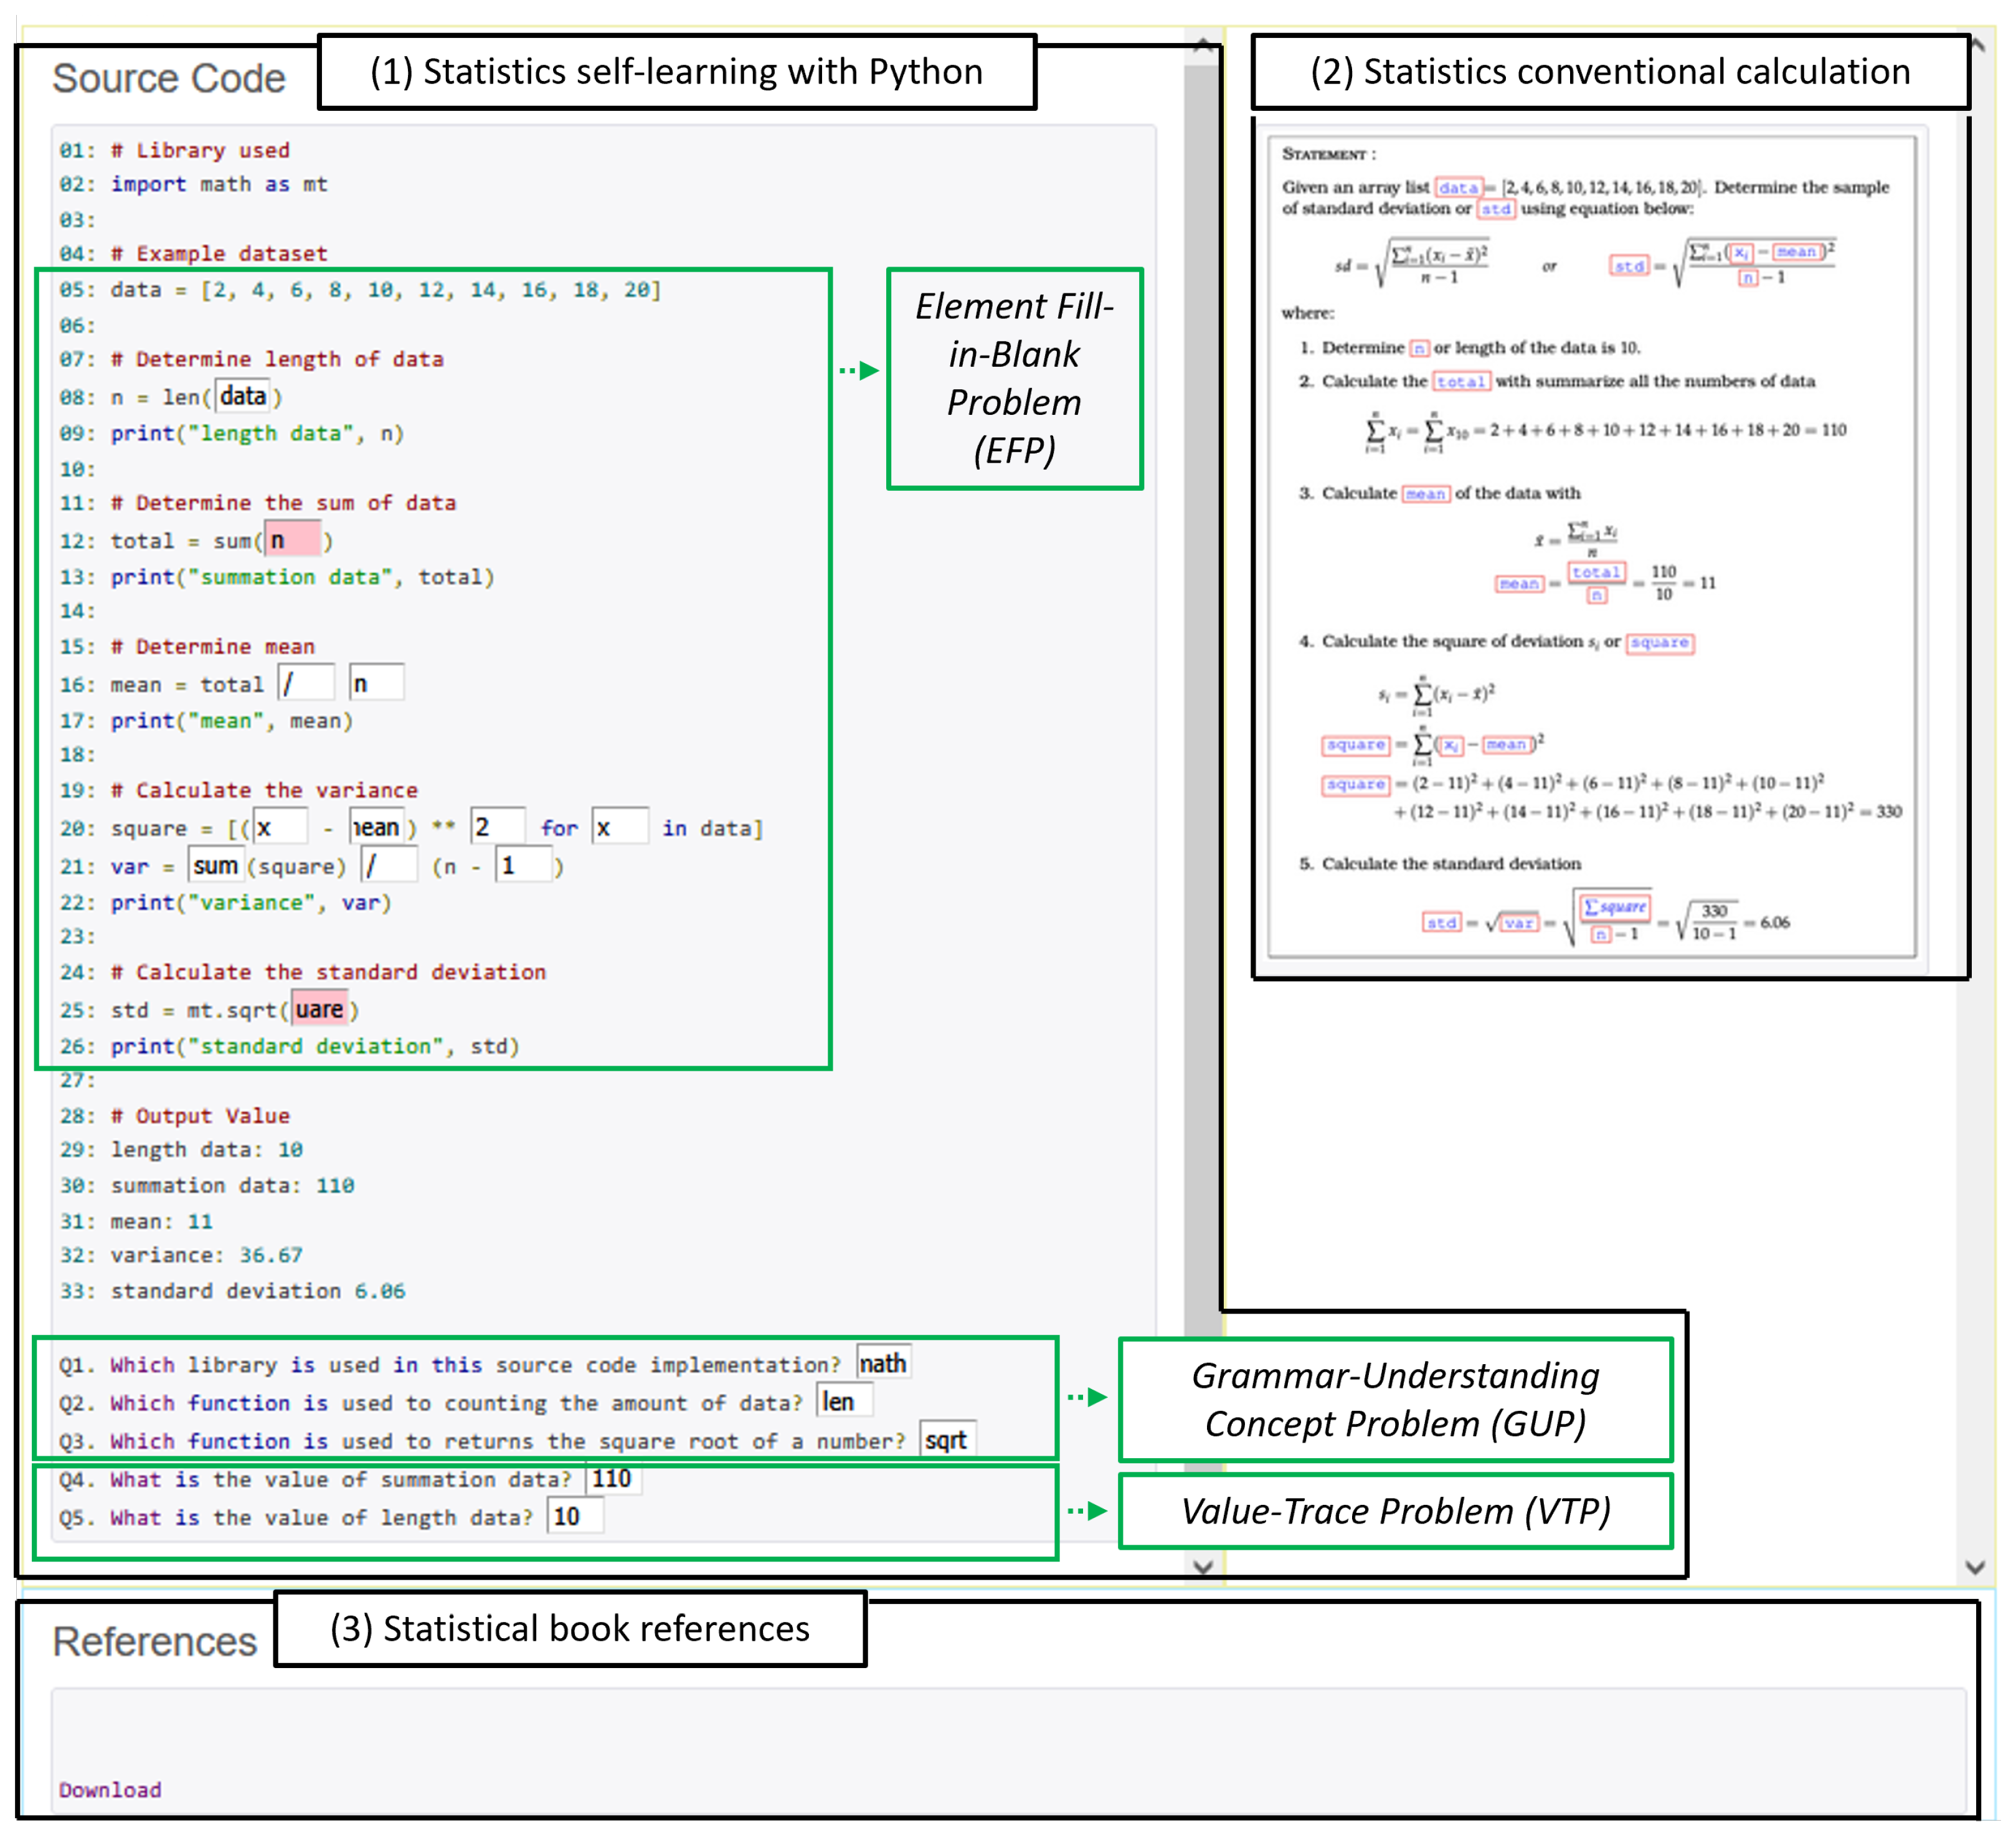The height and width of the screenshot is (1835, 2016).
Task: Click the 'data' blank on line 08
Action: point(243,397)
